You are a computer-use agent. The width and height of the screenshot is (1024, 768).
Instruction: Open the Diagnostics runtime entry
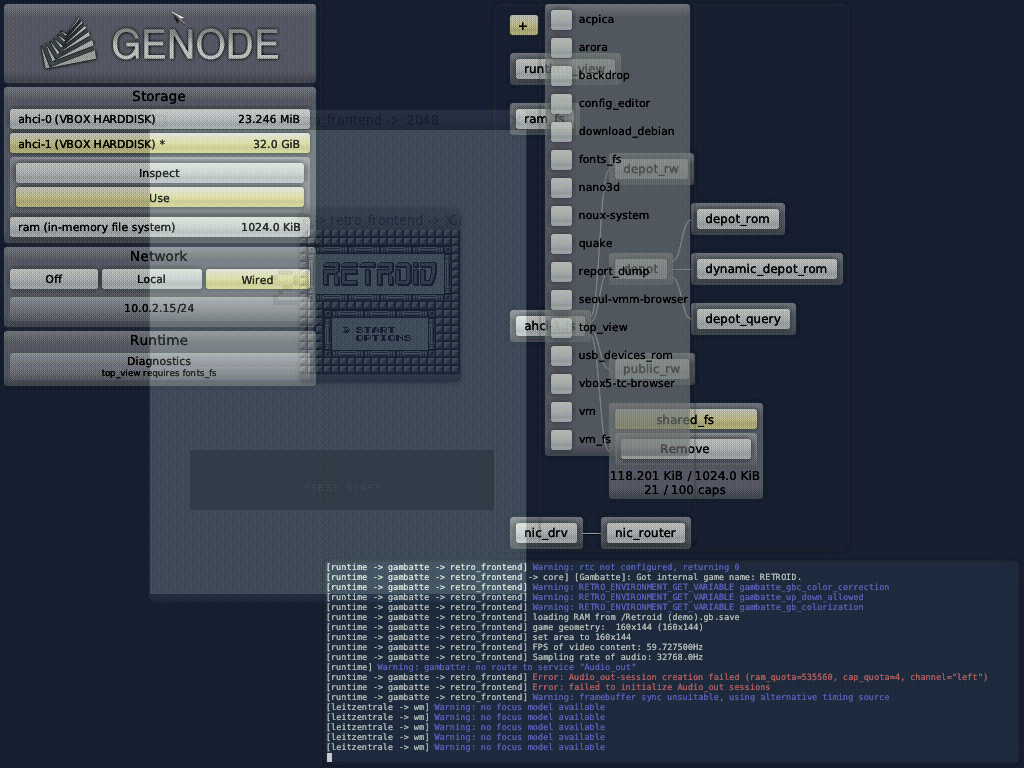tap(159, 366)
